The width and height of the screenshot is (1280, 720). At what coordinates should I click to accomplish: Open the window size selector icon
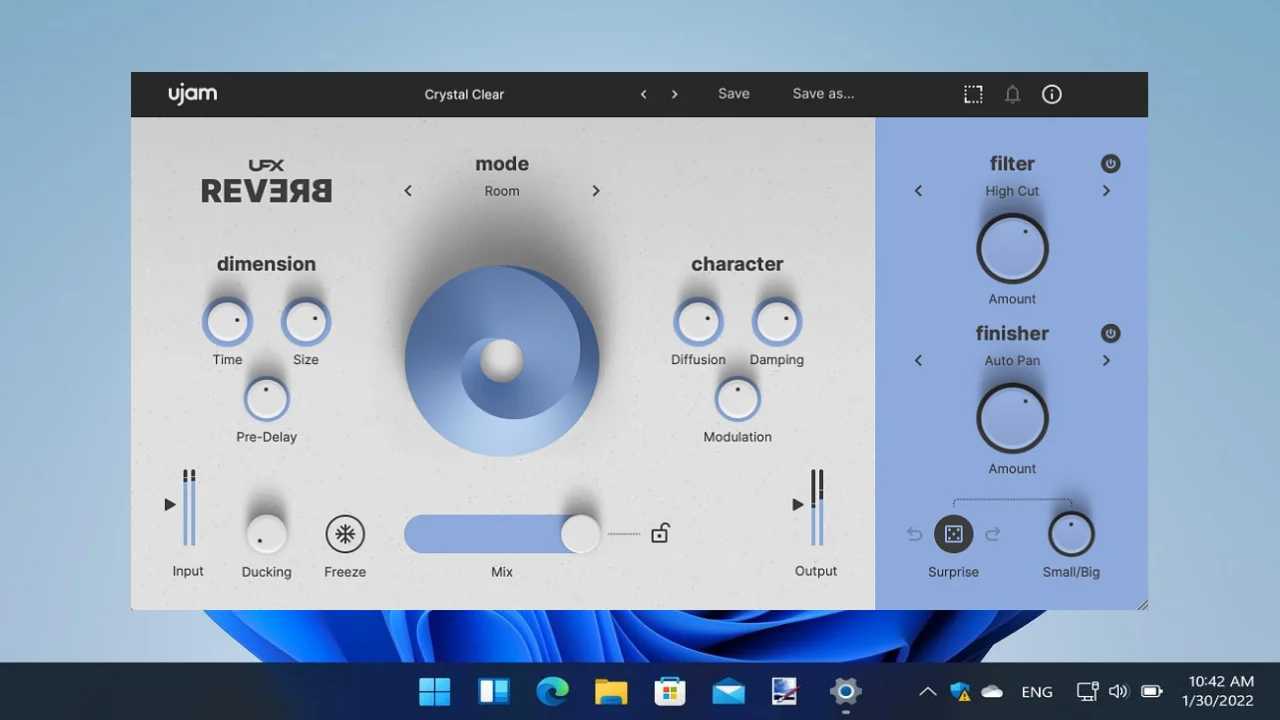tap(973, 94)
